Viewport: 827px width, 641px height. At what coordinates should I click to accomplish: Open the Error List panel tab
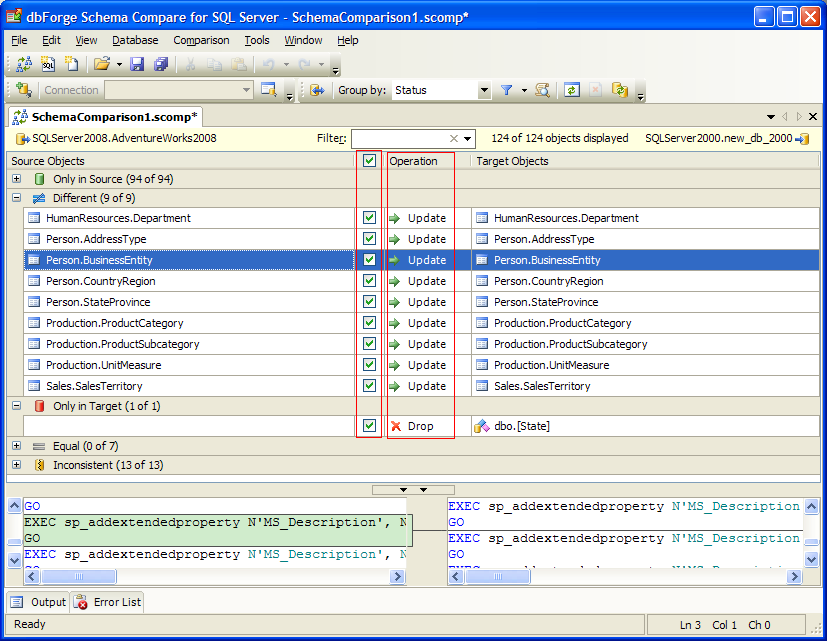(108, 602)
